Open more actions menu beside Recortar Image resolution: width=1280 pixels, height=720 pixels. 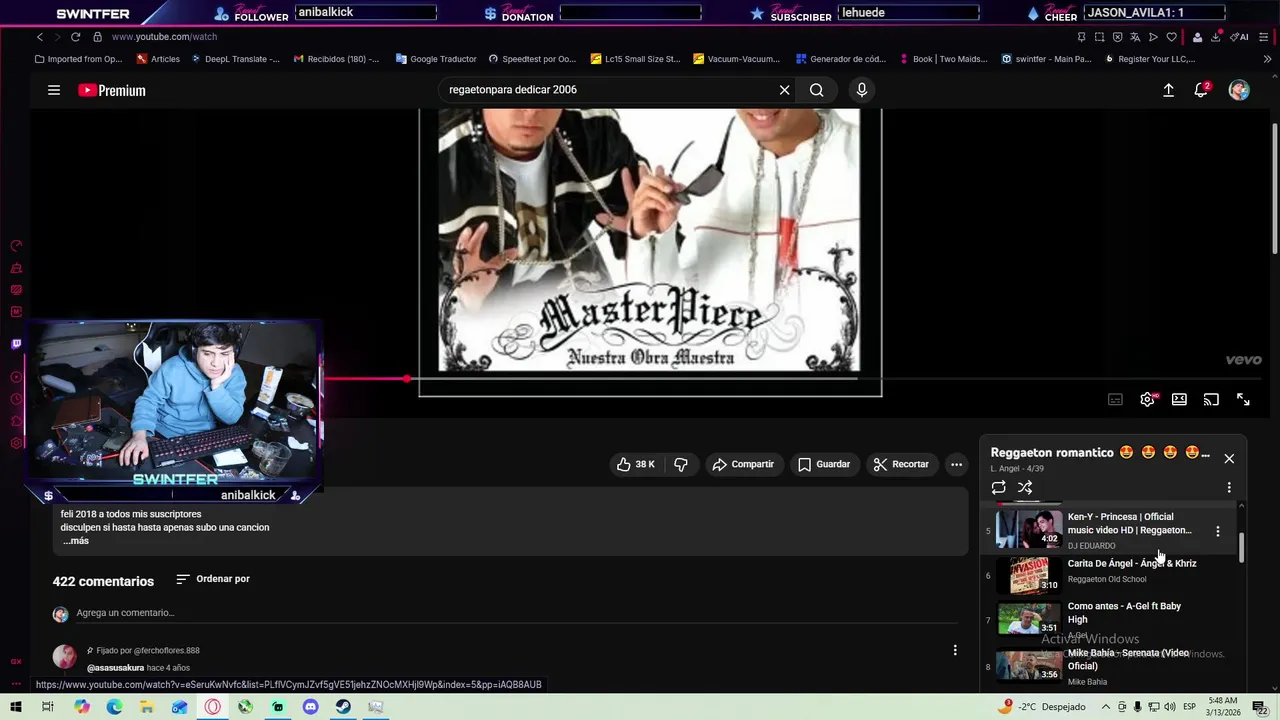(x=956, y=464)
